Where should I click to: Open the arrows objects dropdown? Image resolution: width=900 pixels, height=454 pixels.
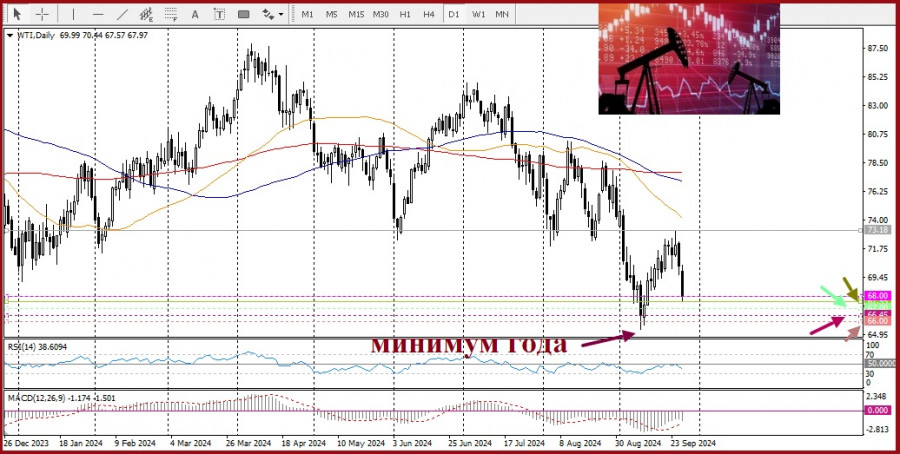pyautogui.click(x=281, y=14)
